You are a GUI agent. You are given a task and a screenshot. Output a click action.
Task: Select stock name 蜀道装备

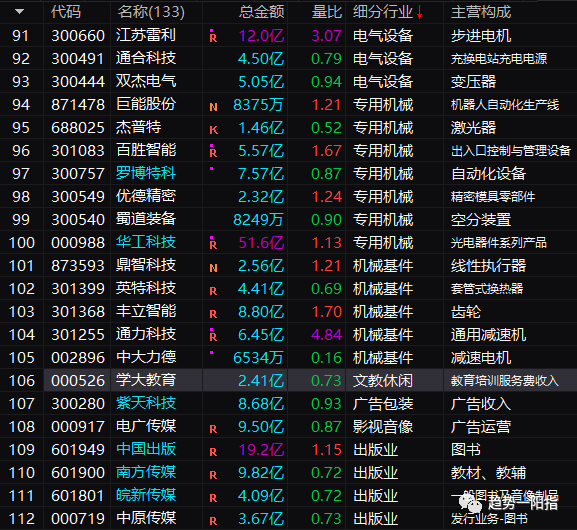pyautogui.click(x=146, y=219)
